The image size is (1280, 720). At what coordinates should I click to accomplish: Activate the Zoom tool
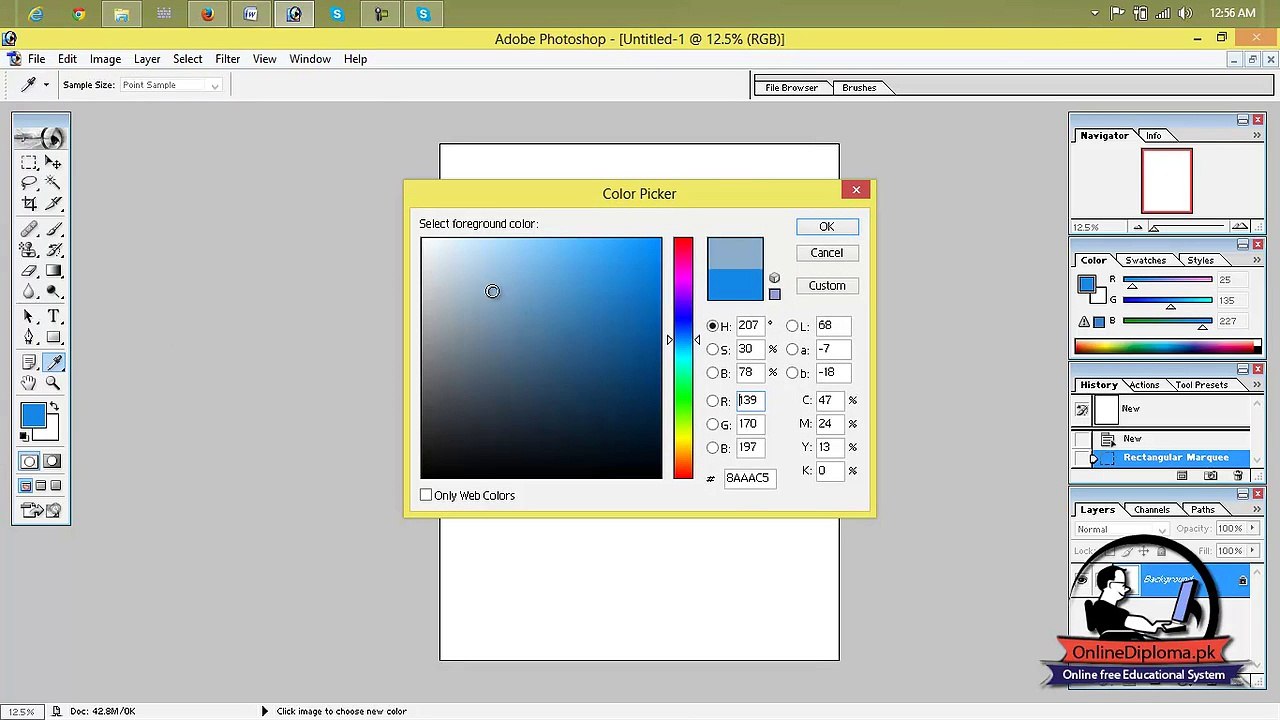tap(53, 383)
